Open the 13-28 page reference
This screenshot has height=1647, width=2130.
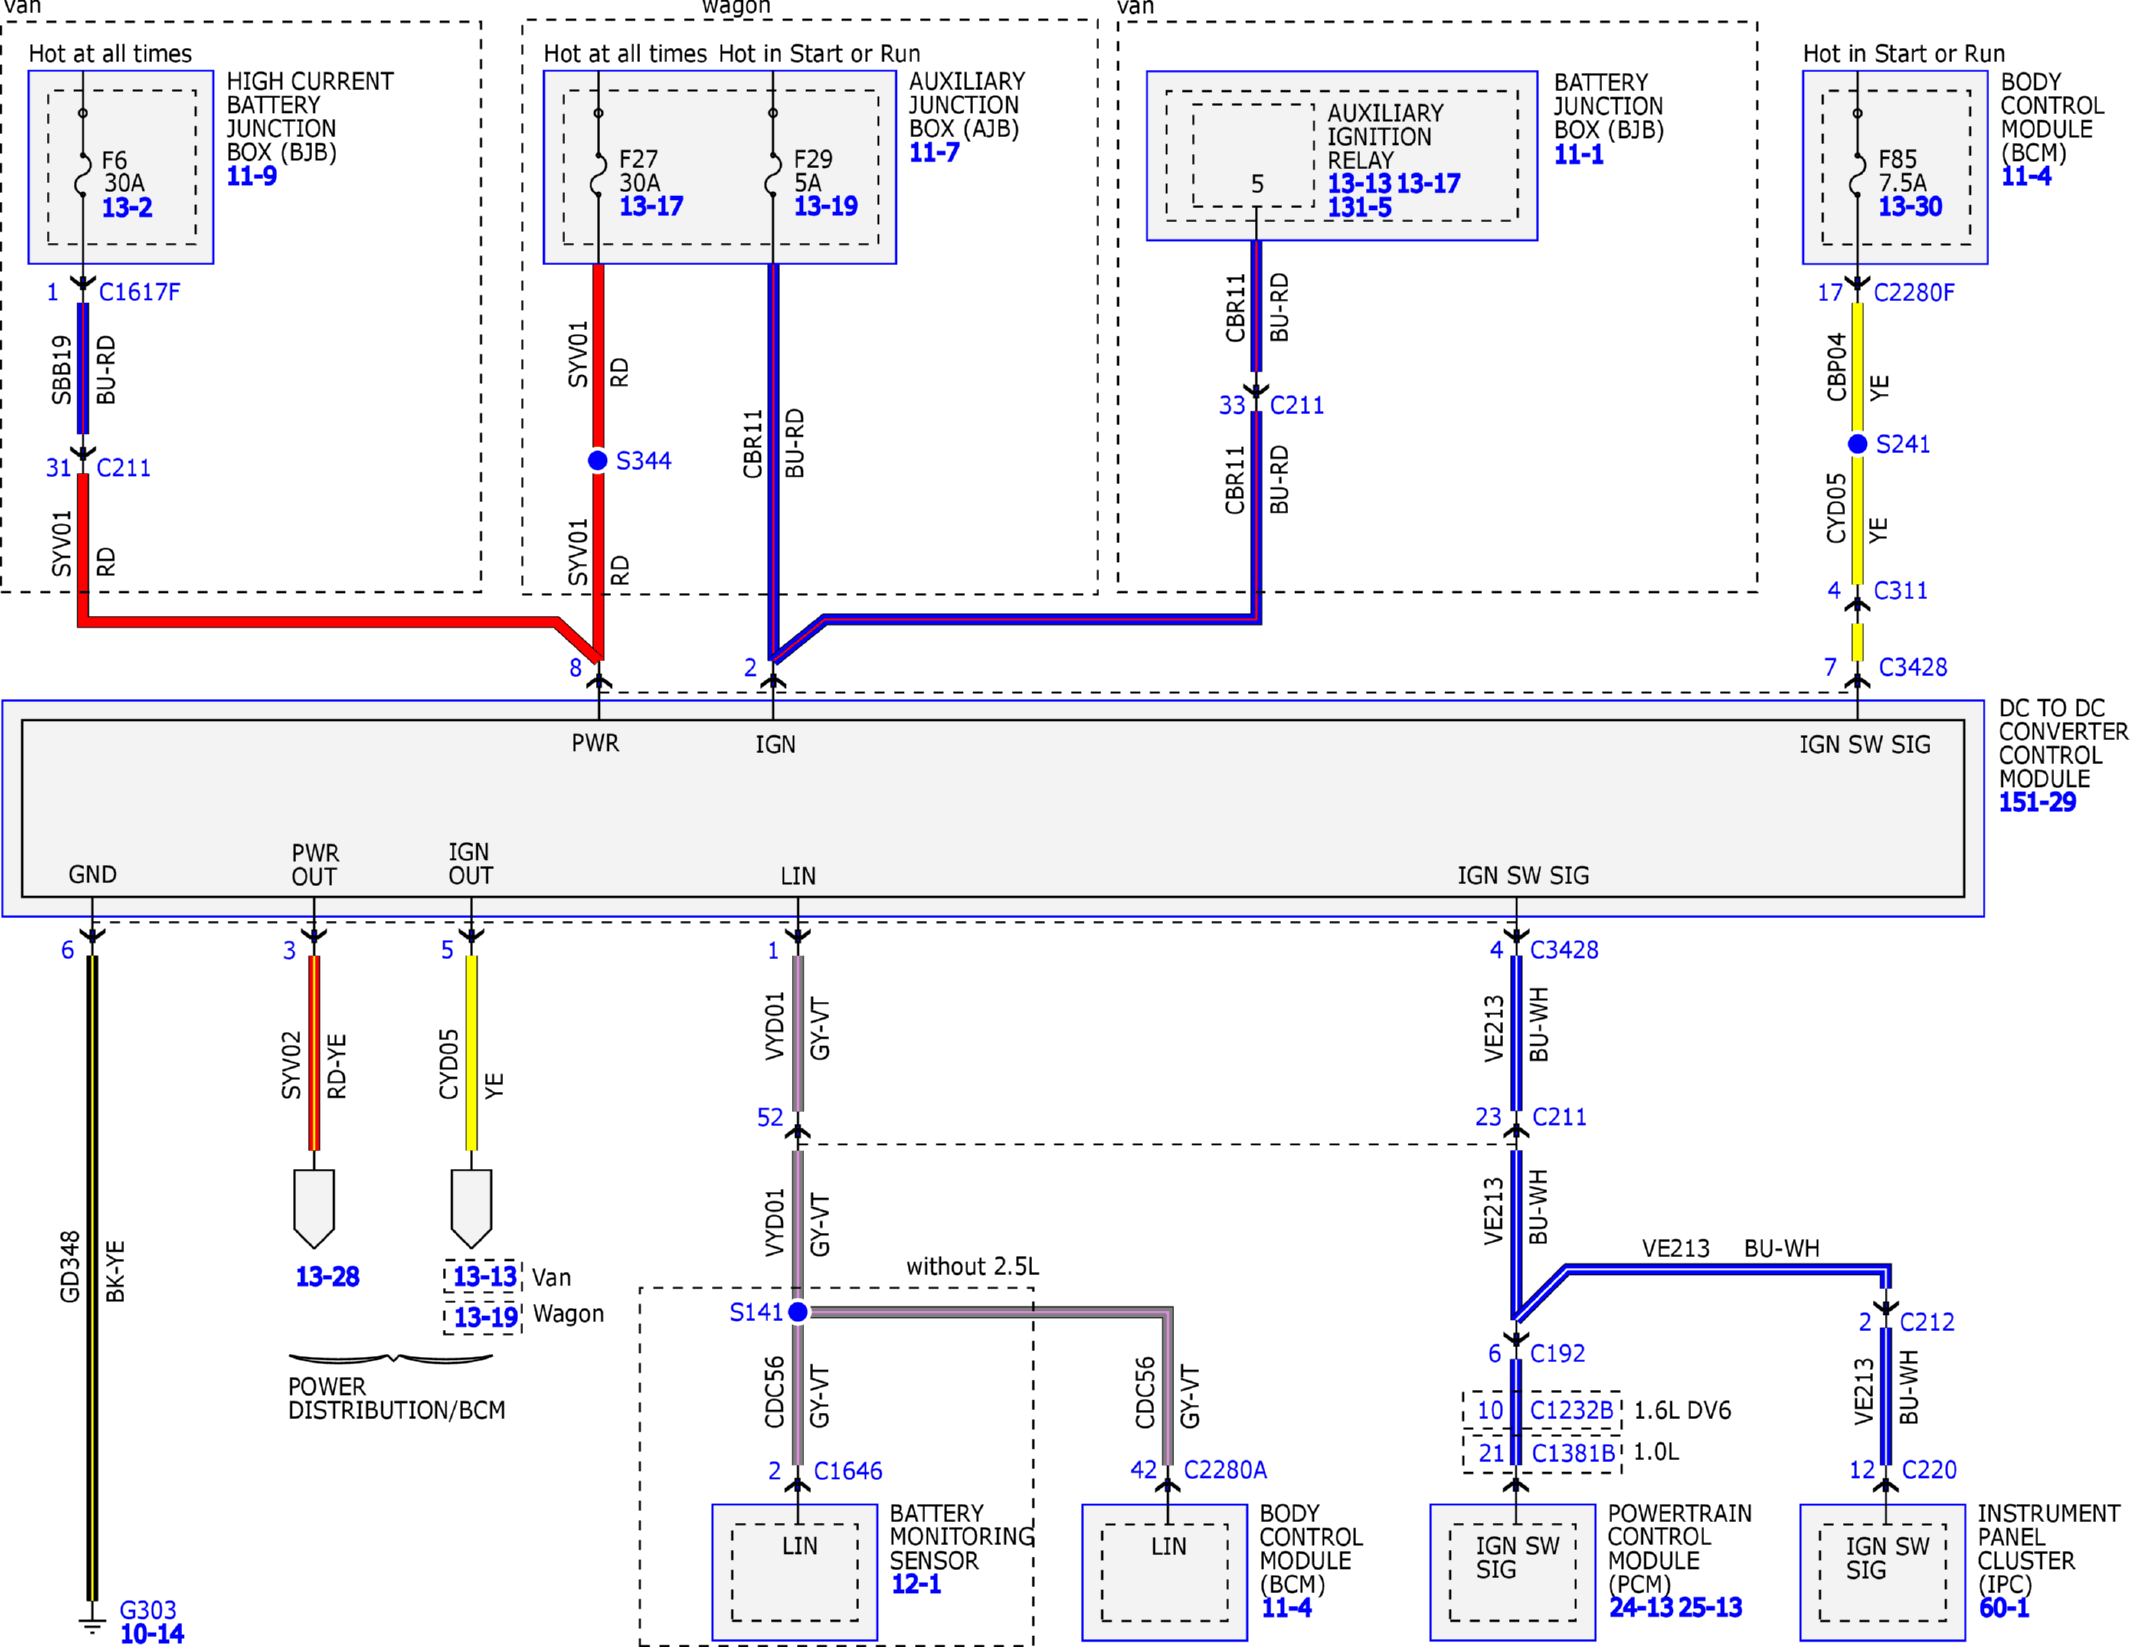coord(327,1277)
